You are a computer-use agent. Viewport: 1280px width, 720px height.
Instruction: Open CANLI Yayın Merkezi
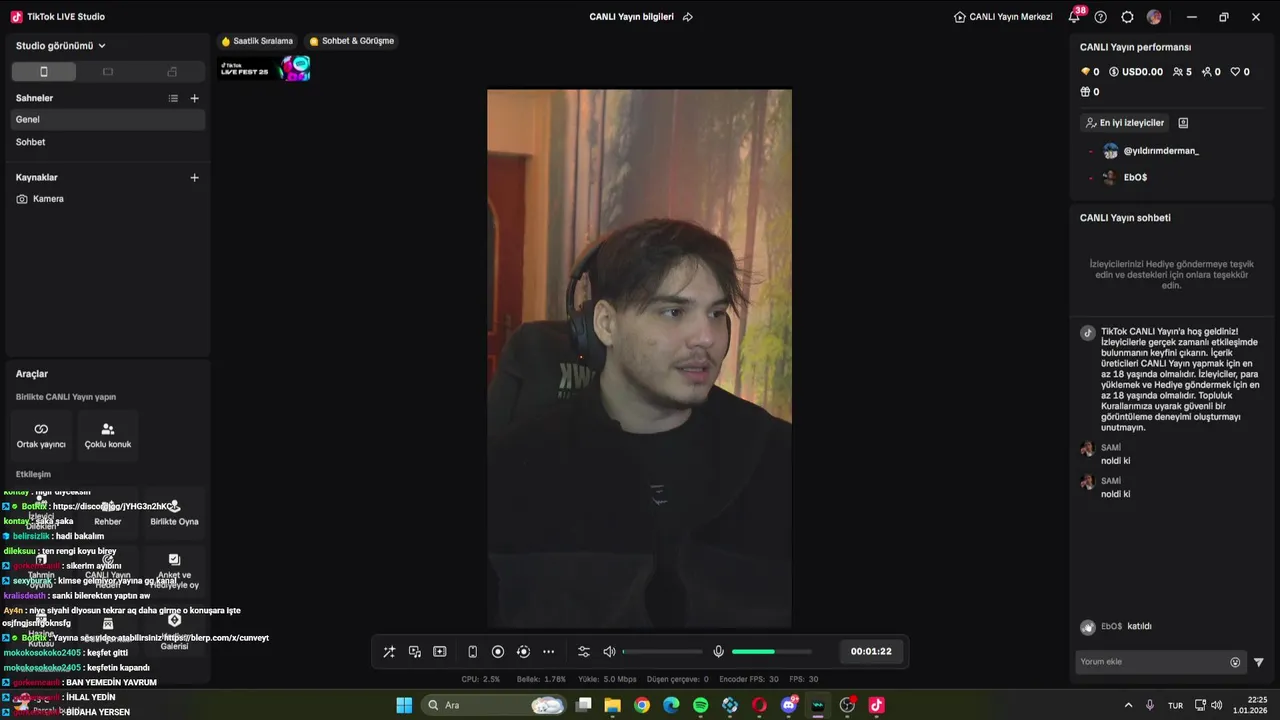coord(1003,17)
